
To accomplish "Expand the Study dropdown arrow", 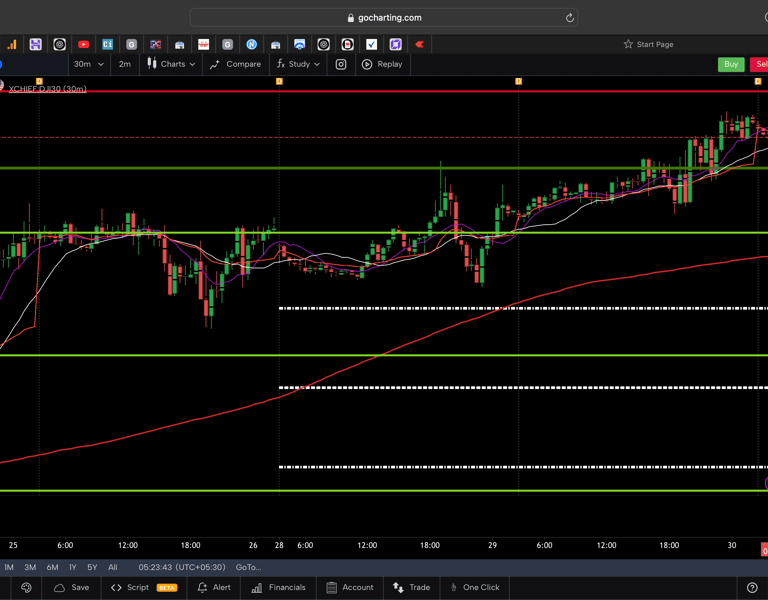I will 317,64.
